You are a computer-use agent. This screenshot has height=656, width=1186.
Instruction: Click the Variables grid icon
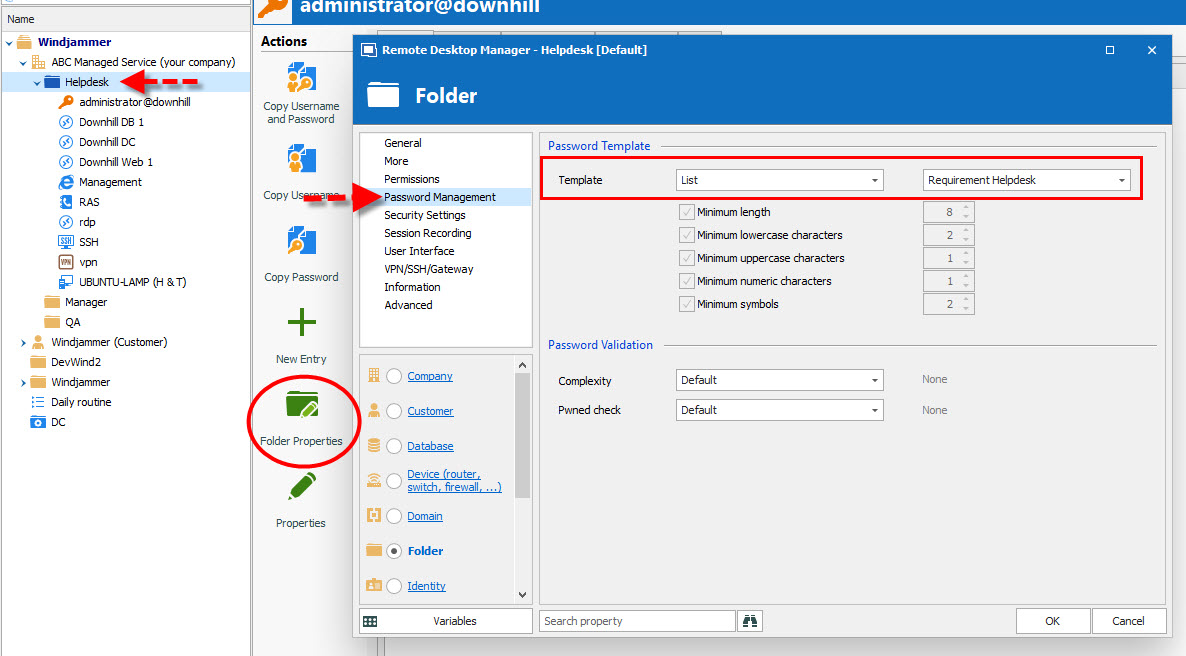coord(370,621)
